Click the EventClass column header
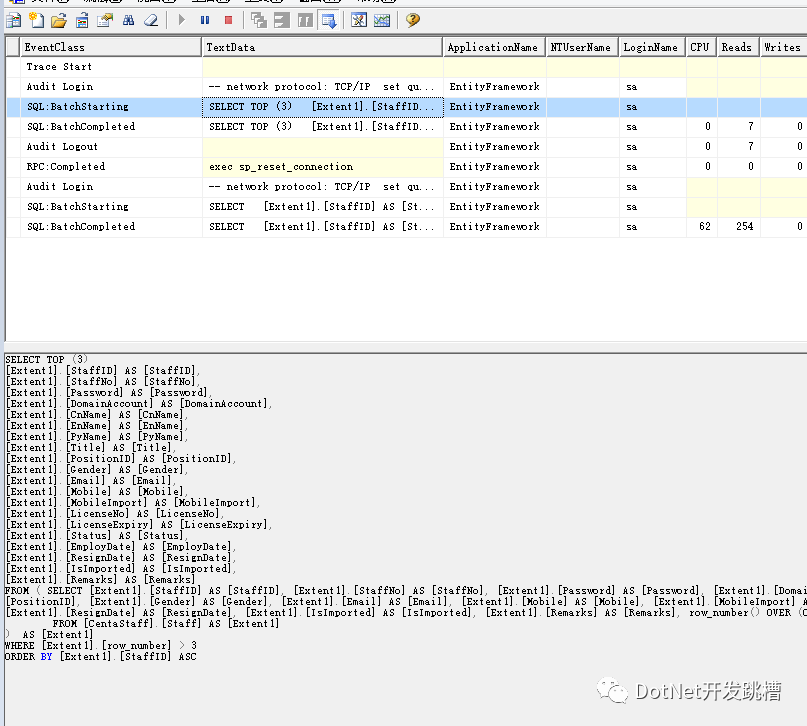 111,47
